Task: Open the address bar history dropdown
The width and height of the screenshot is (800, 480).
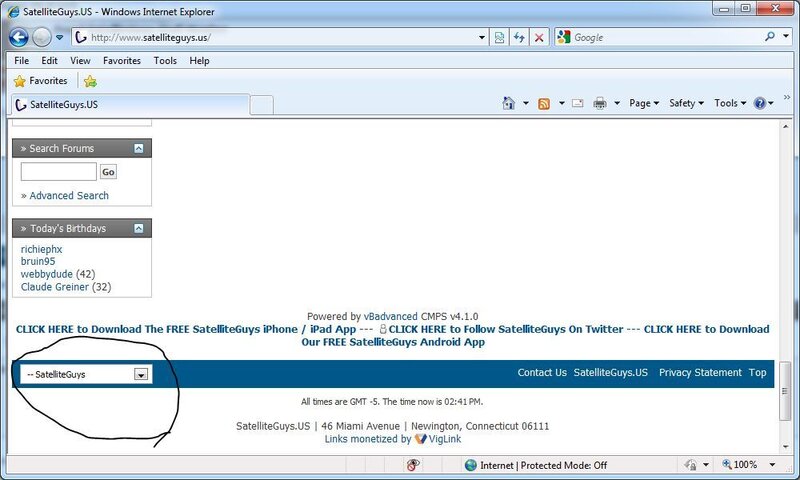Action: pos(481,37)
